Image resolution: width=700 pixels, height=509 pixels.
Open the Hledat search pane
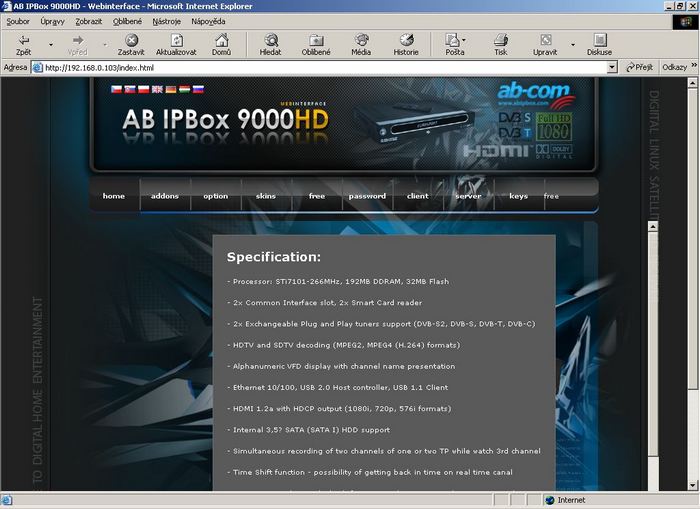point(271,45)
